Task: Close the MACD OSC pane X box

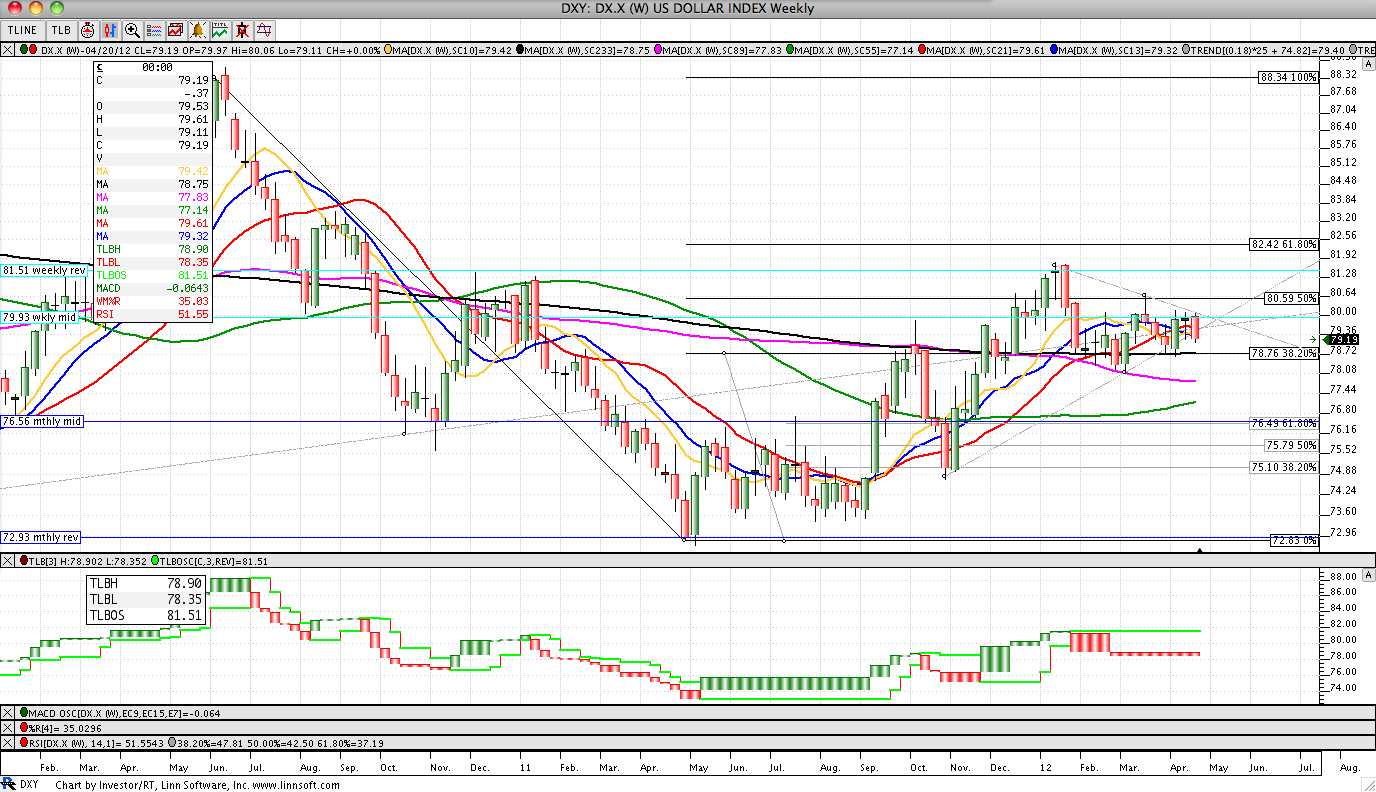Action: coord(8,713)
